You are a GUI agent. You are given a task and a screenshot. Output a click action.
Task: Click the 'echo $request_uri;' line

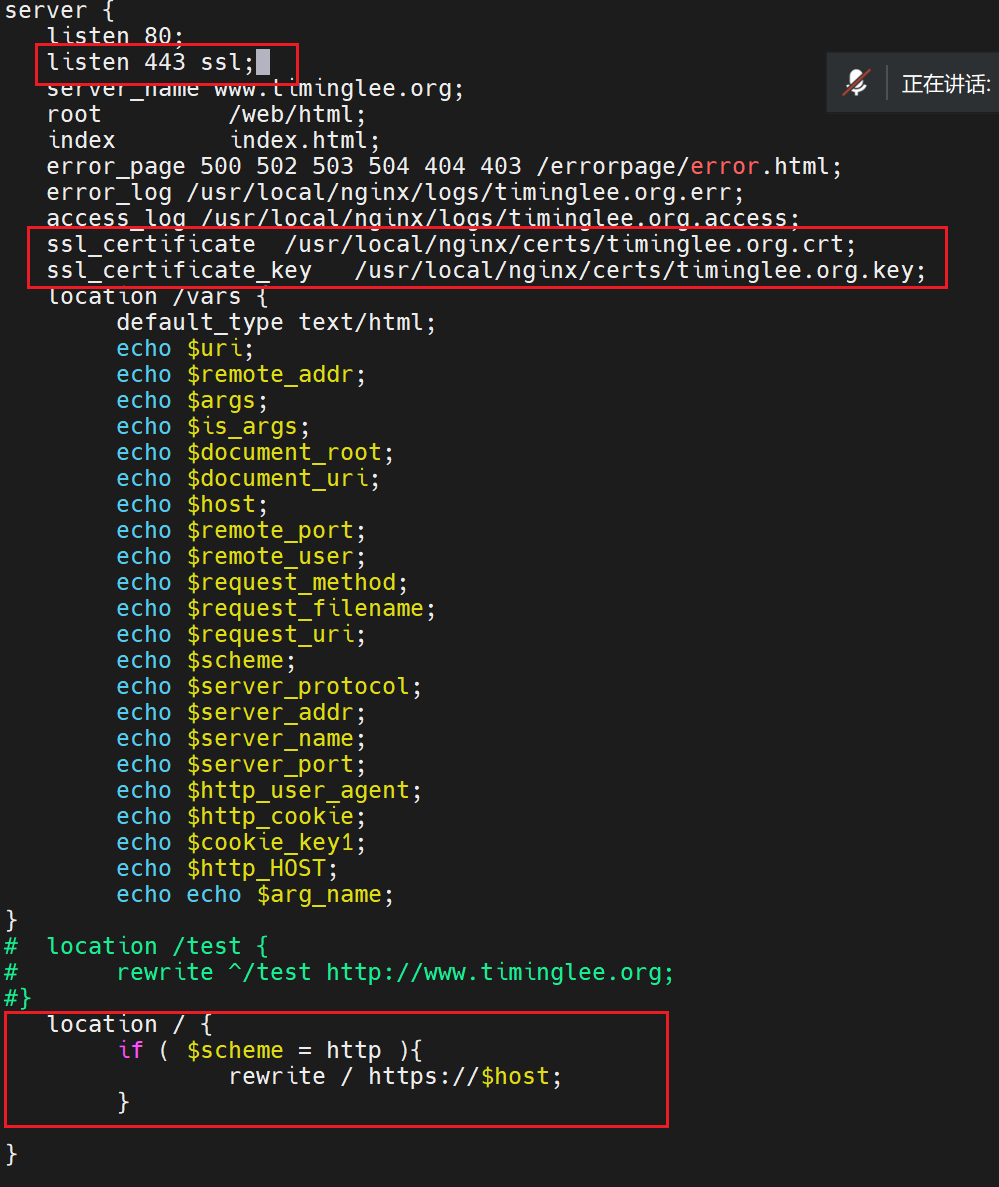[x=241, y=634]
